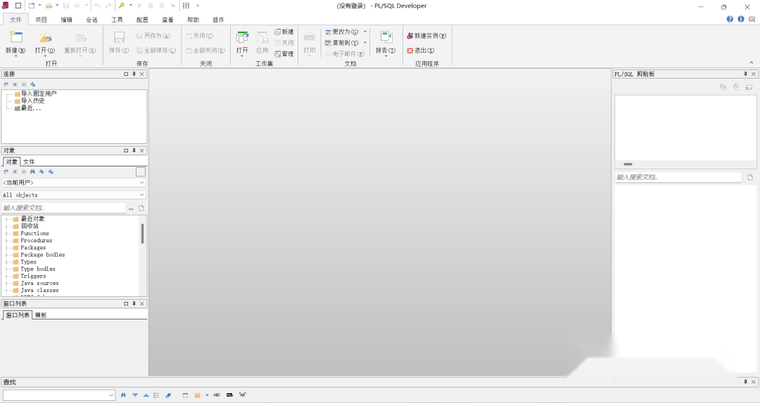This screenshot has height=403, width=760.
Task: Open the workset 打开 button in 工作集 group
Action: pyautogui.click(x=242, y=43)
